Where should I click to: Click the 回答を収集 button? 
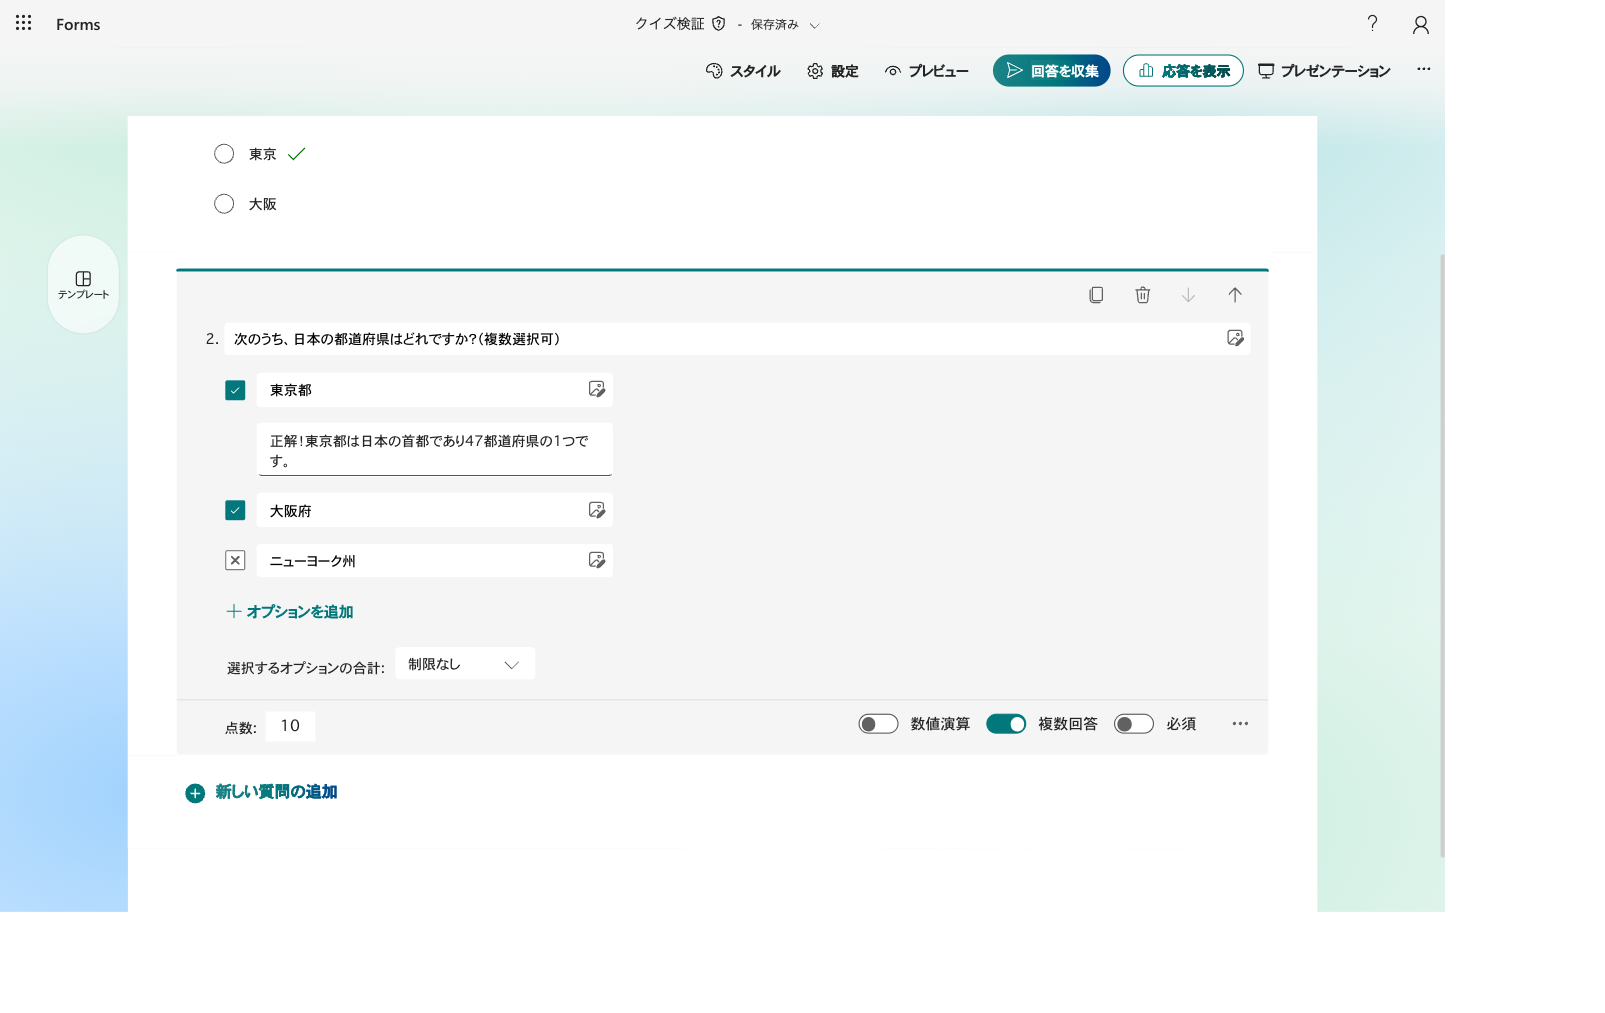click(x=1052, y=71)
